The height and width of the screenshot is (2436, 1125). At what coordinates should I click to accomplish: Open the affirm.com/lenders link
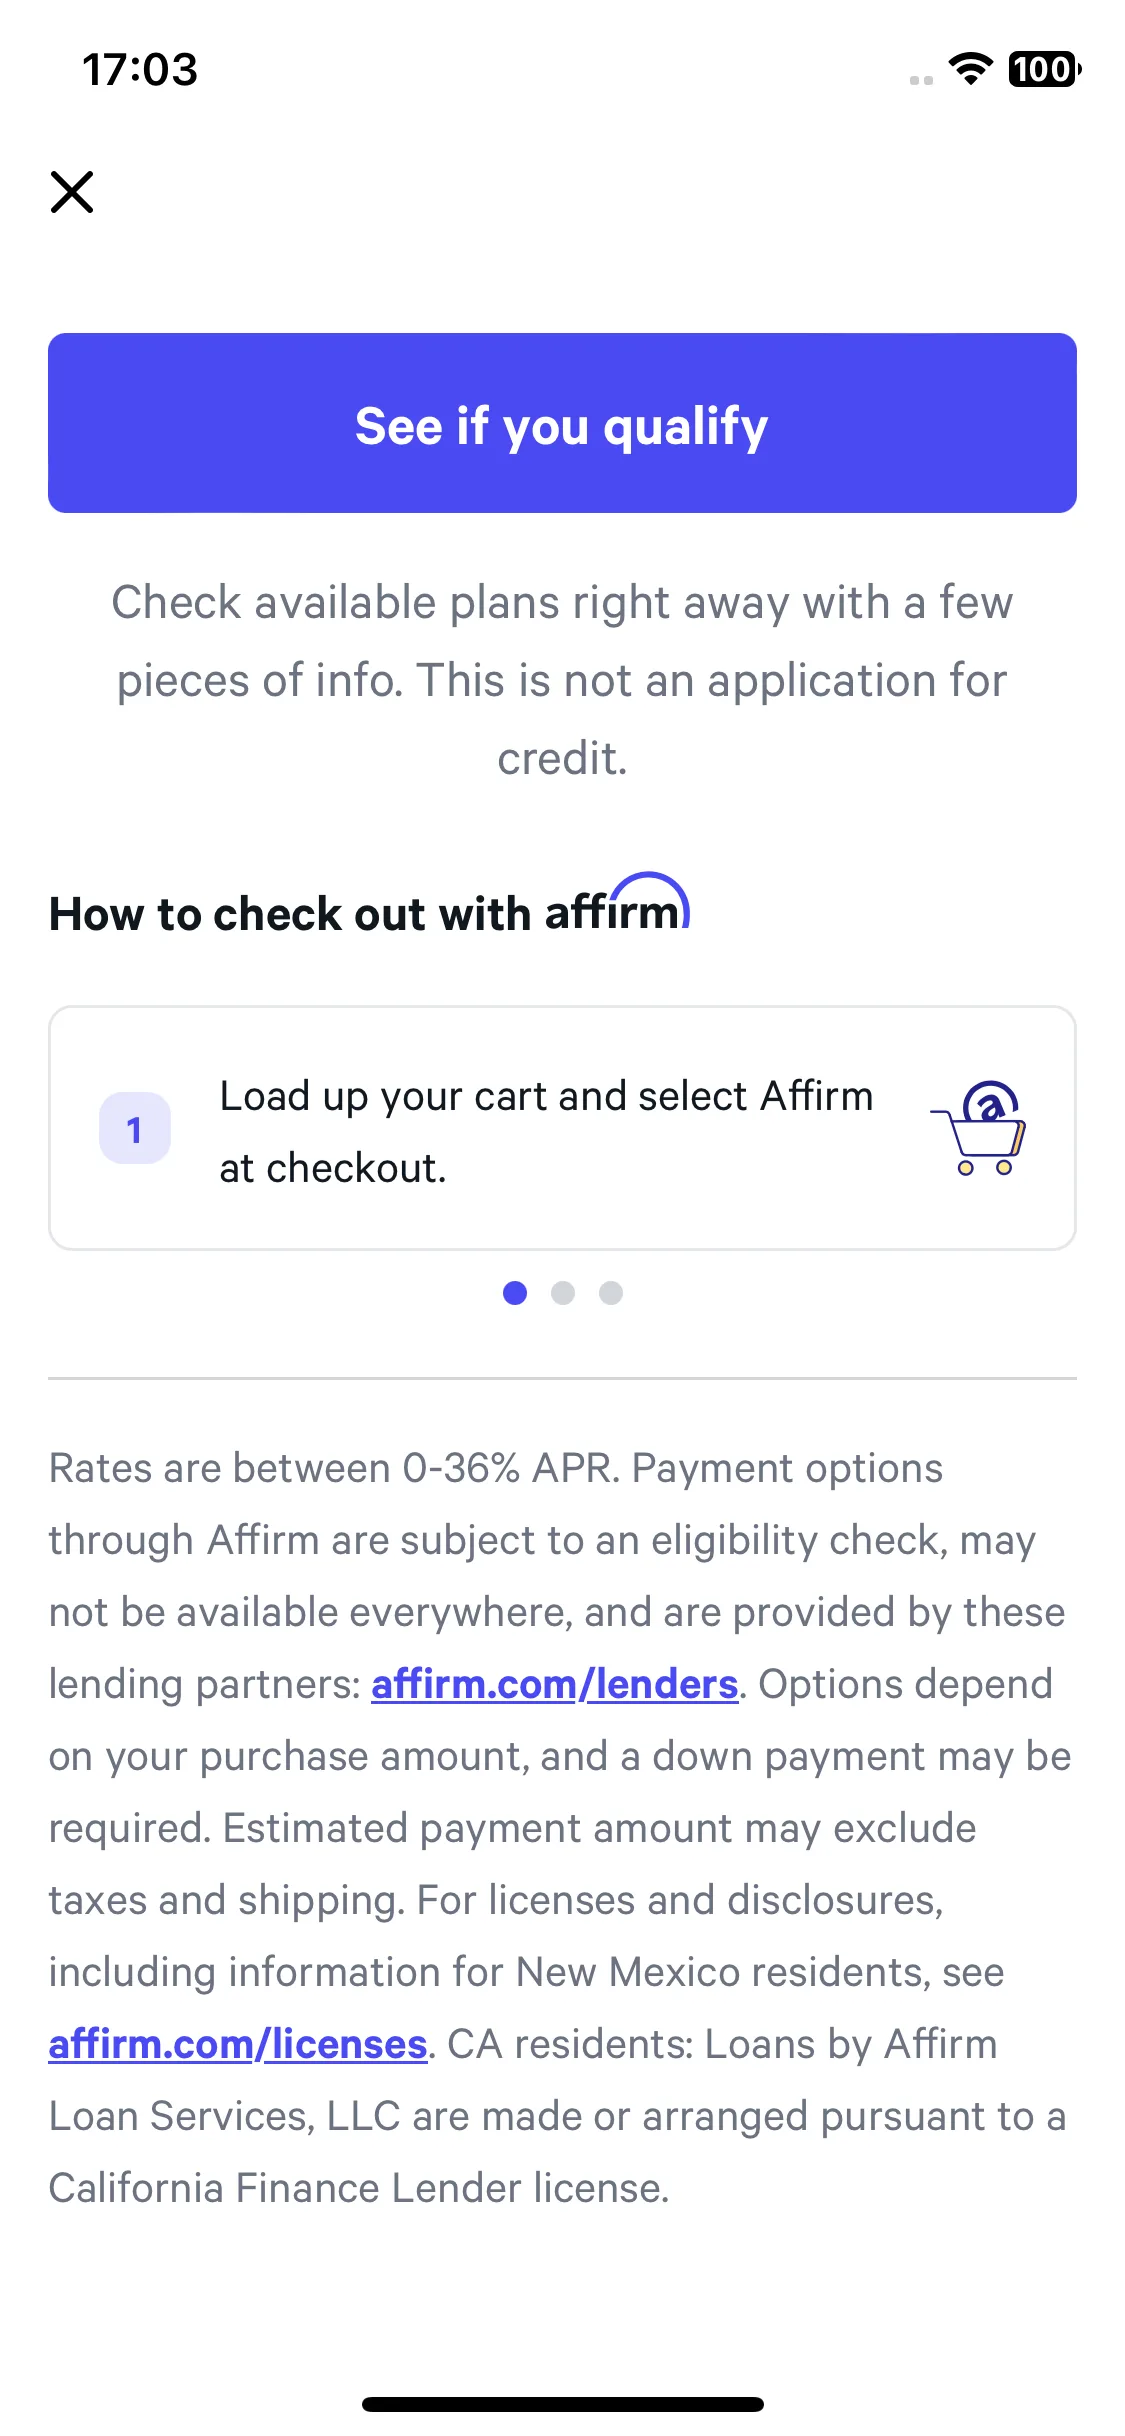554,1685
